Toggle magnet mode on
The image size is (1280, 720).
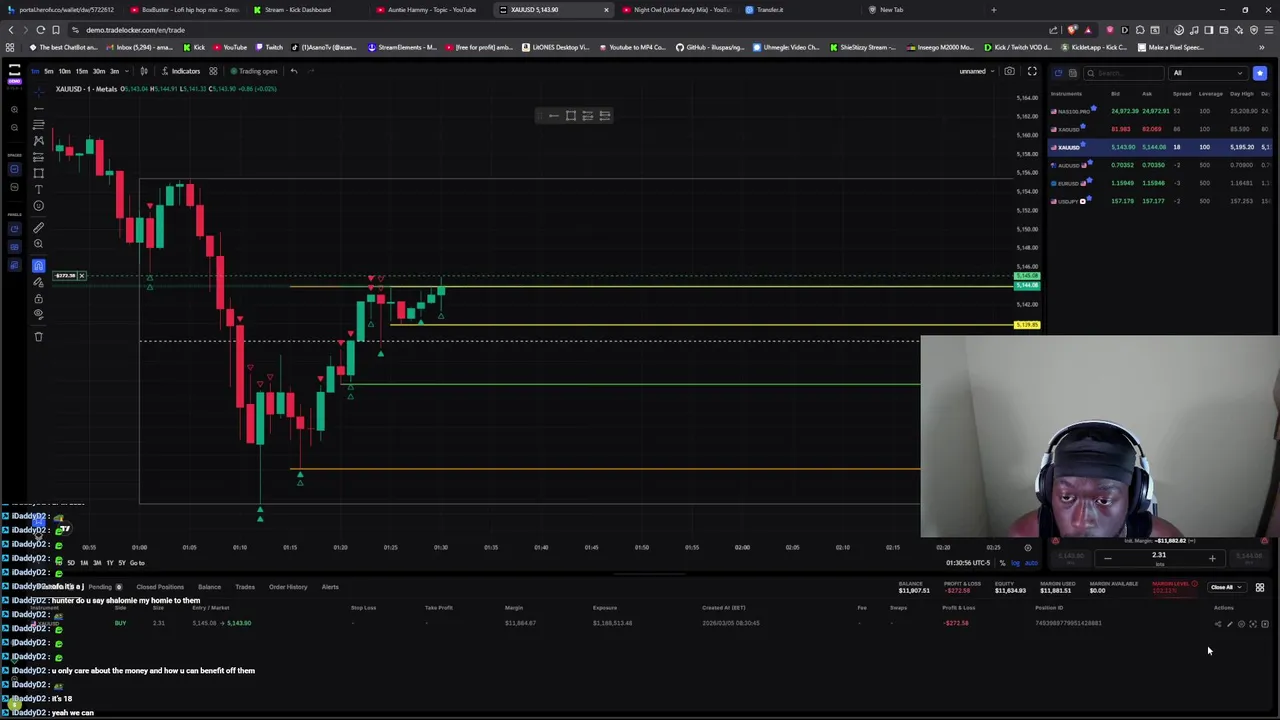pos(38,265)
